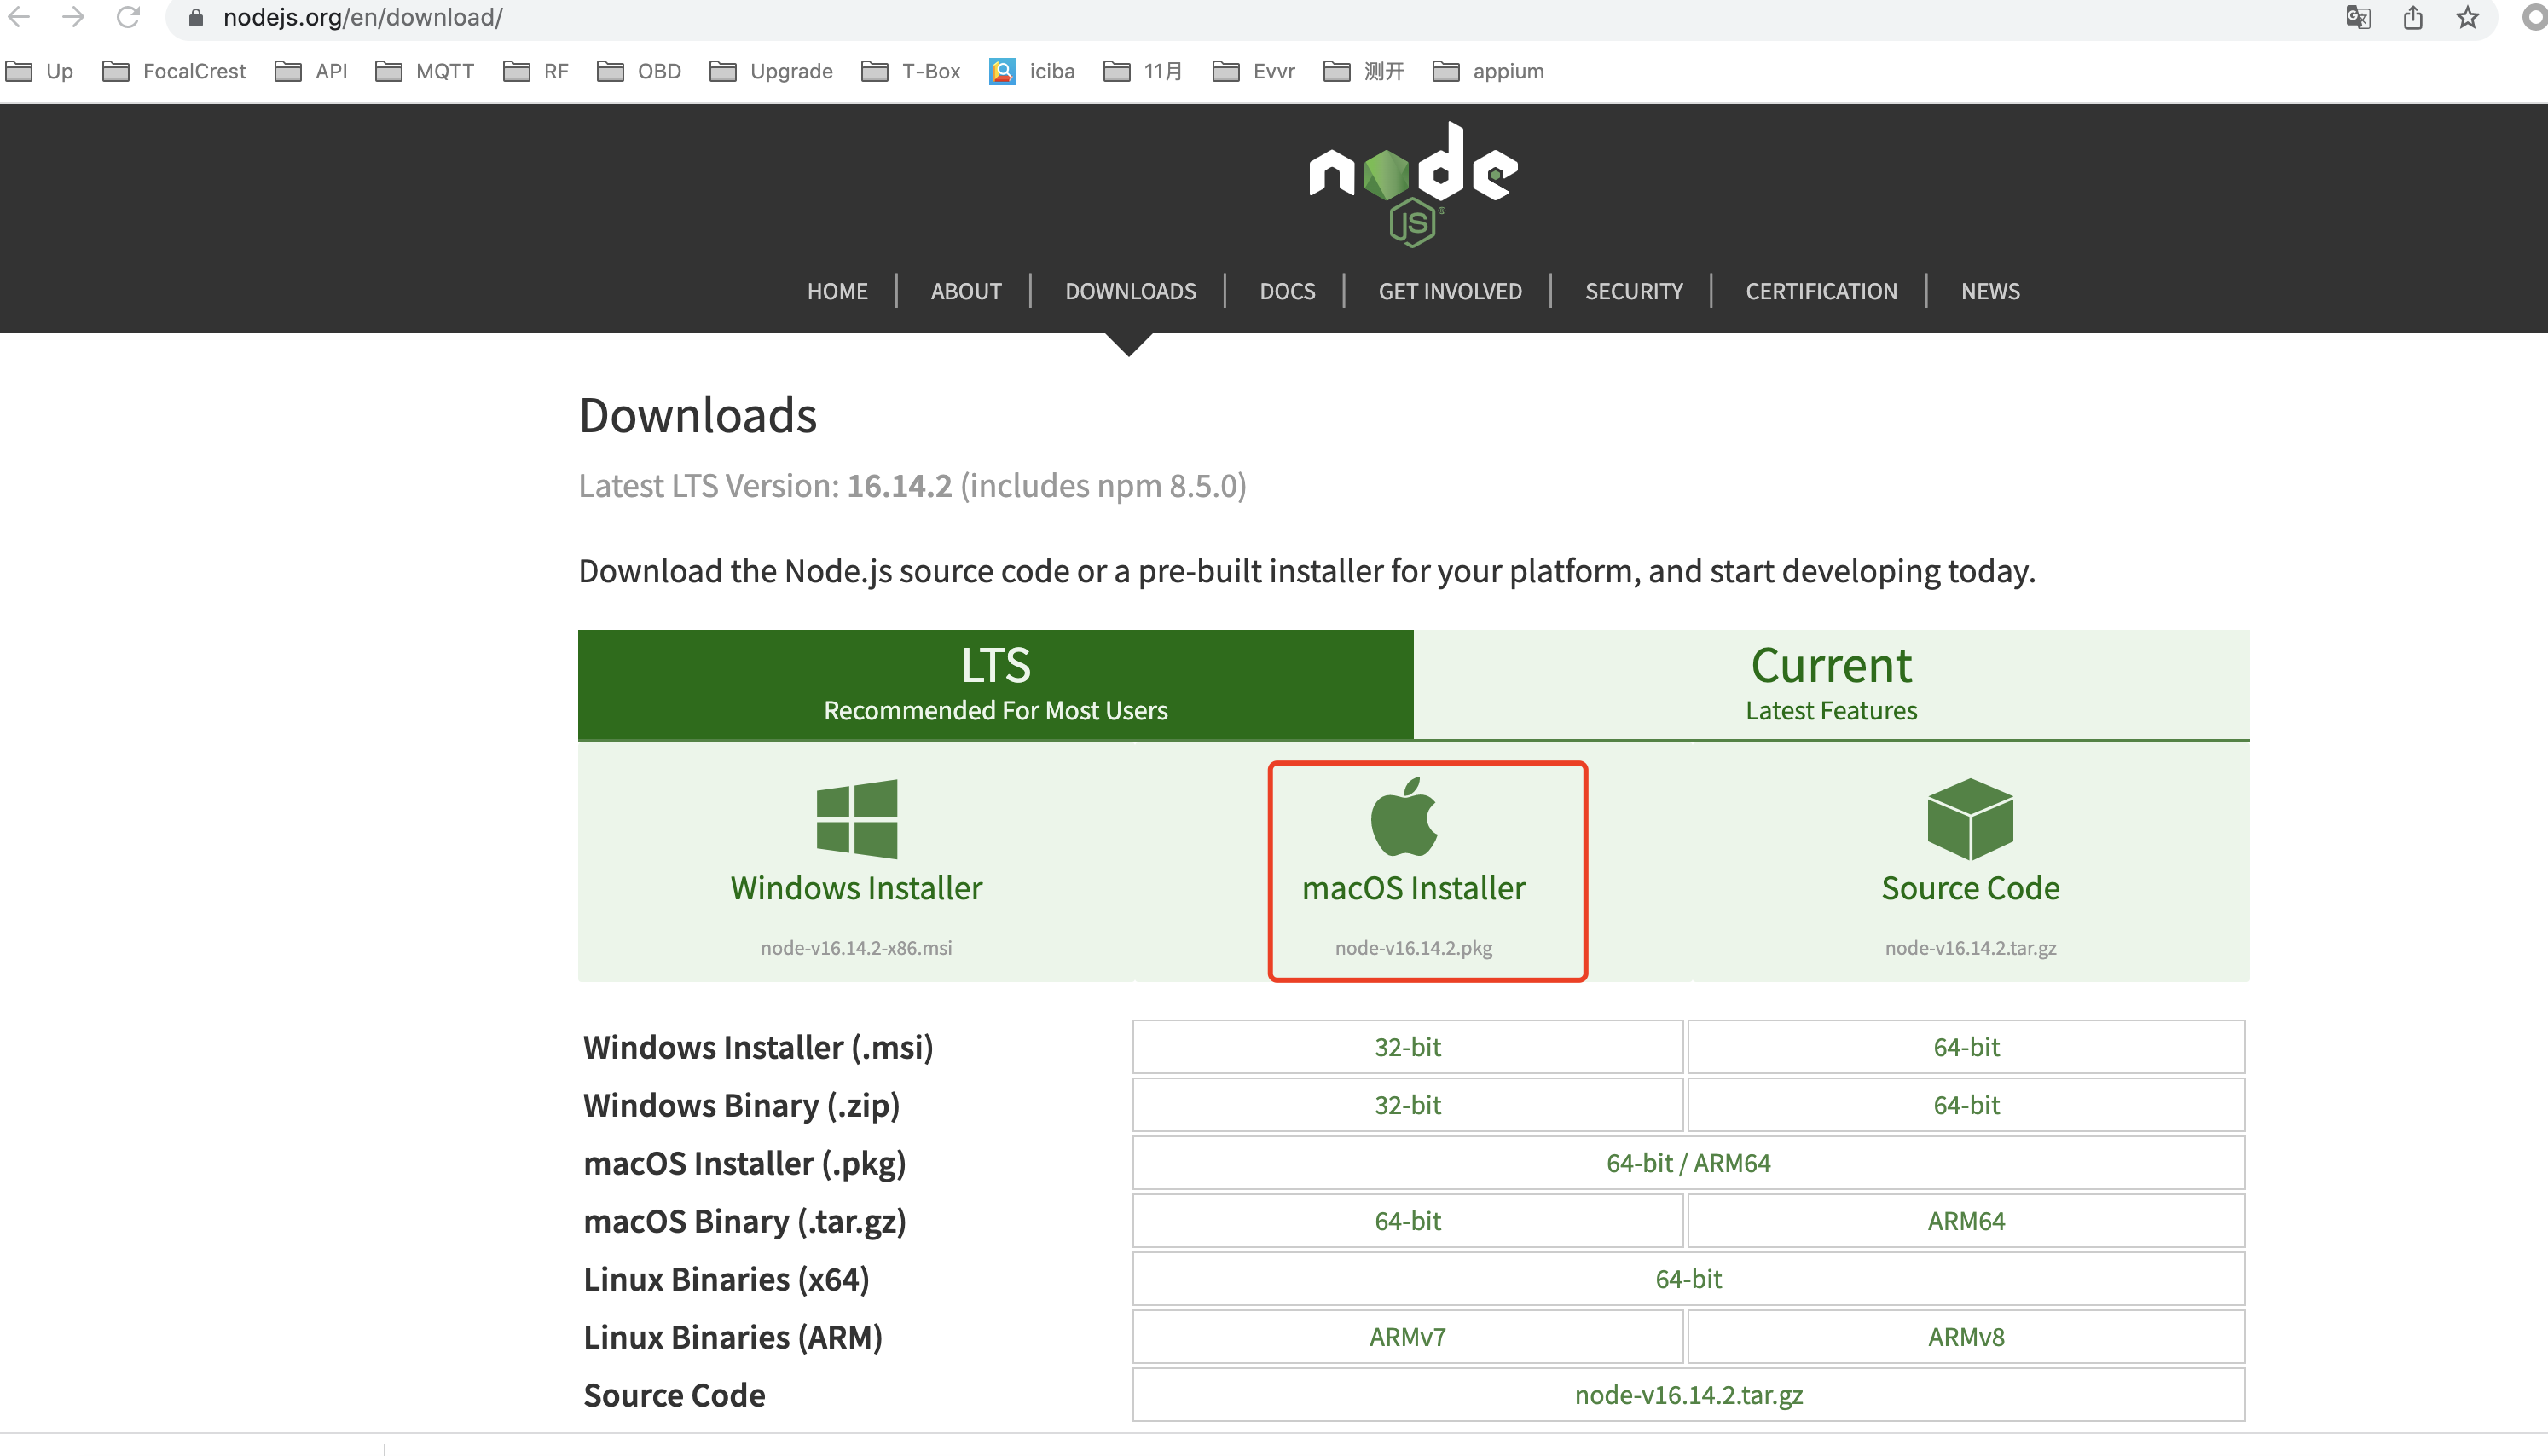Download macOS Installer 64-bit / ARM64
This screenshot has height=1456, width=2548.
point(1688,1163)
